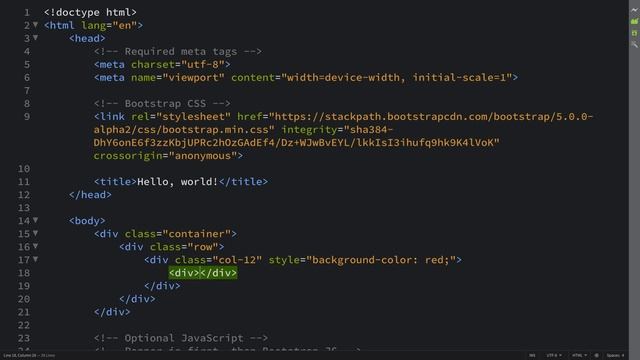
Task: Click the "Required meta tags" comment
Action: (x=178, y=51)
